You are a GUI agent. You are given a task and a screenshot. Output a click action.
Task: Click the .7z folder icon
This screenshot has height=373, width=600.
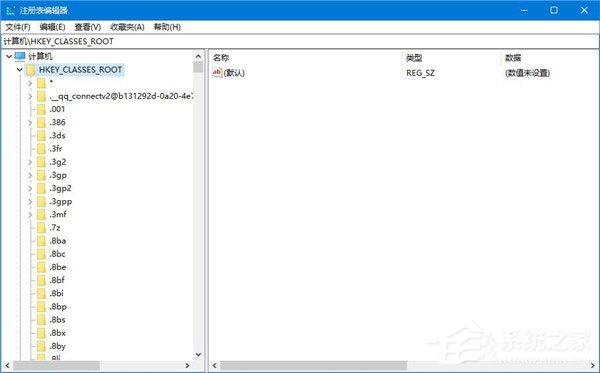41,228
